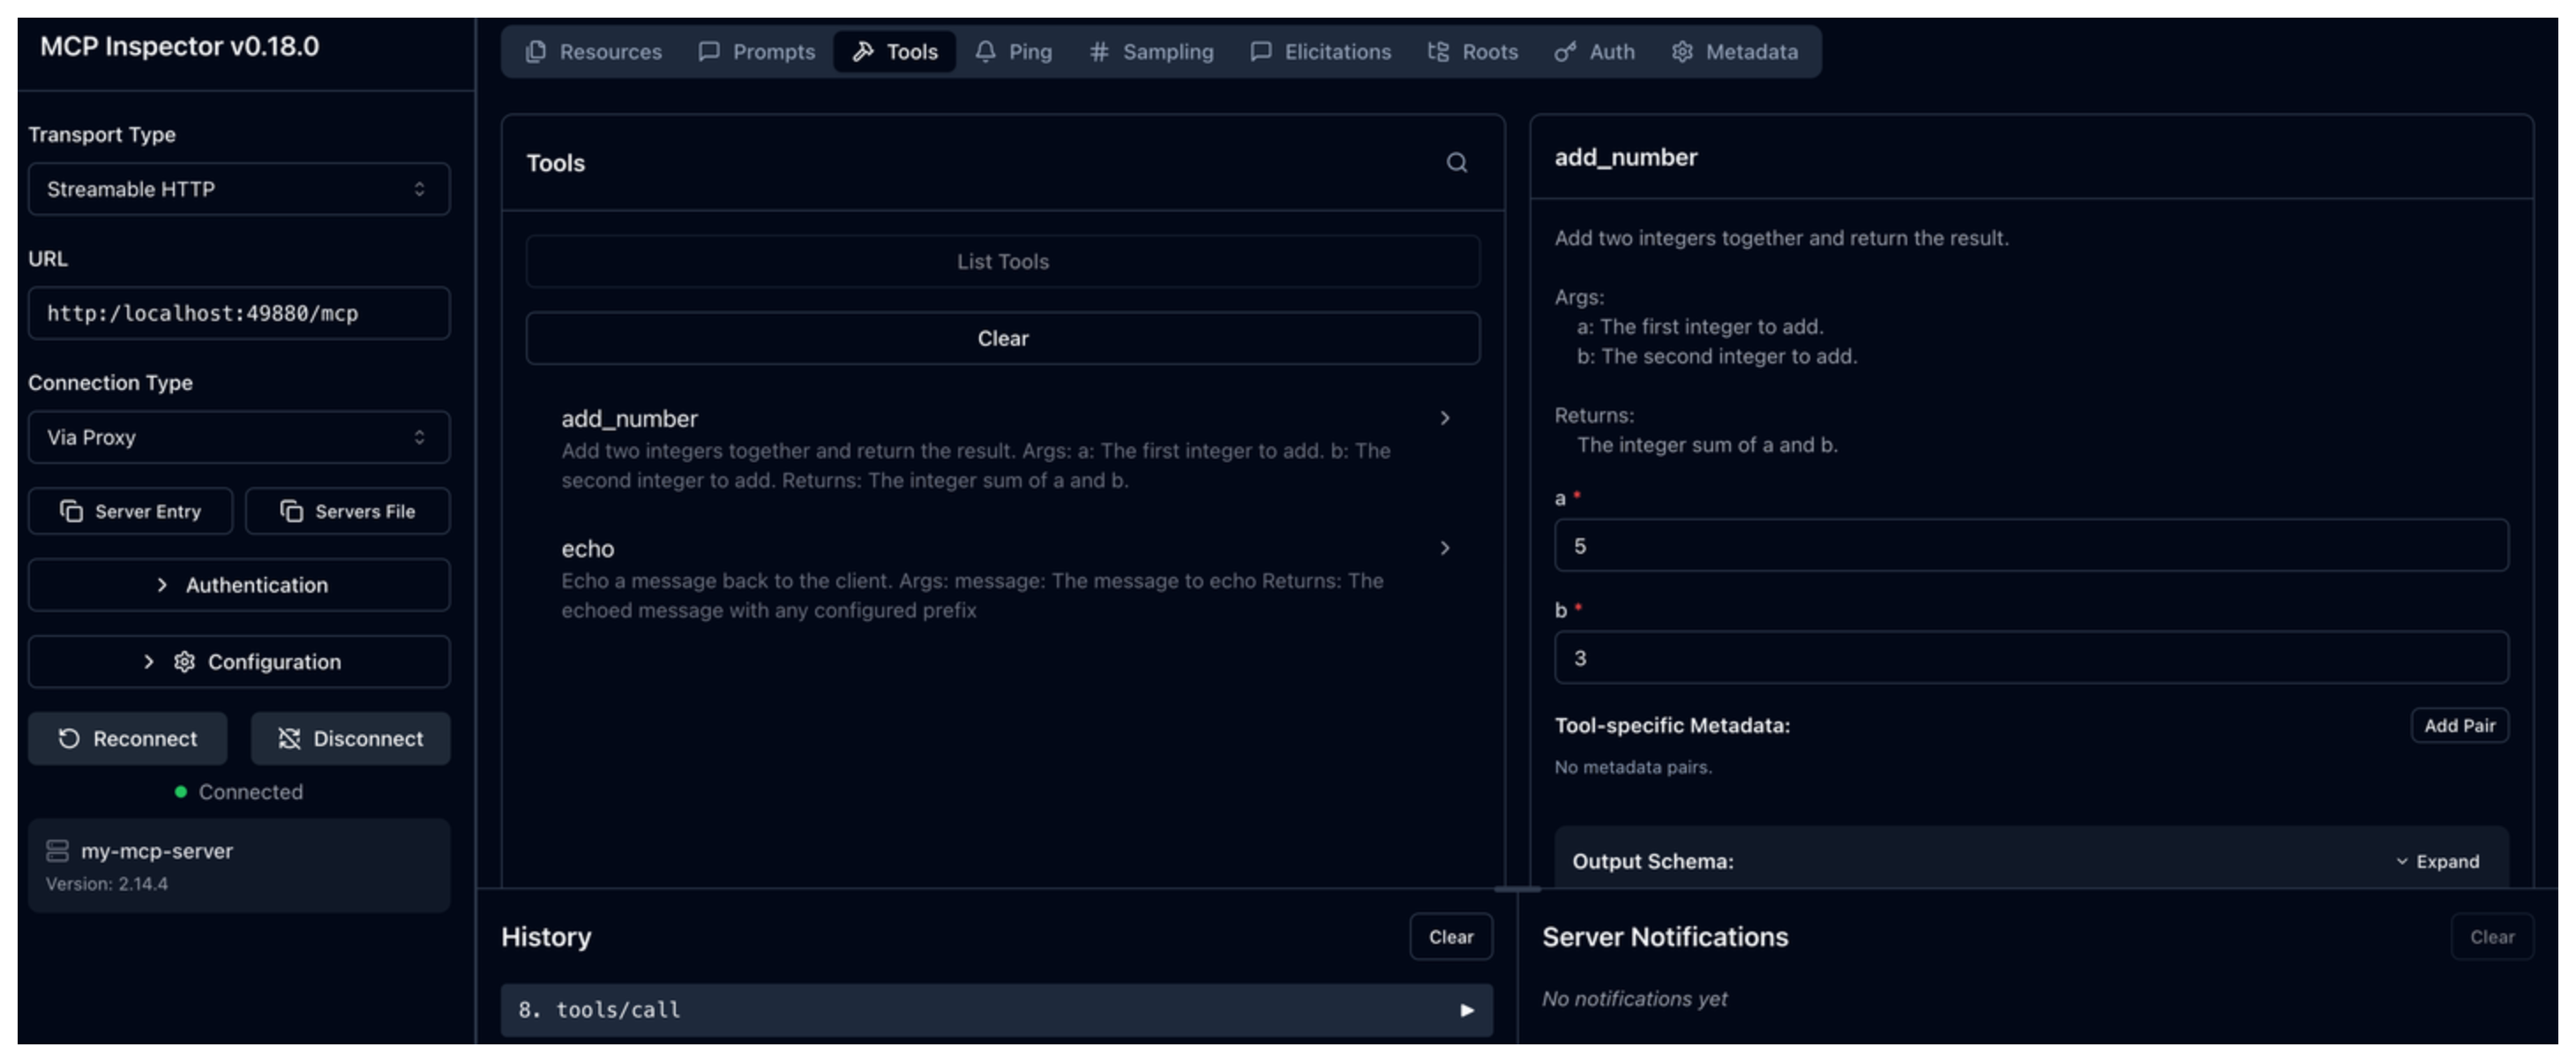Expand the Authentication section
Image resolution: width=2576 pixels, height=1062 pixels.
coord(238,585)
